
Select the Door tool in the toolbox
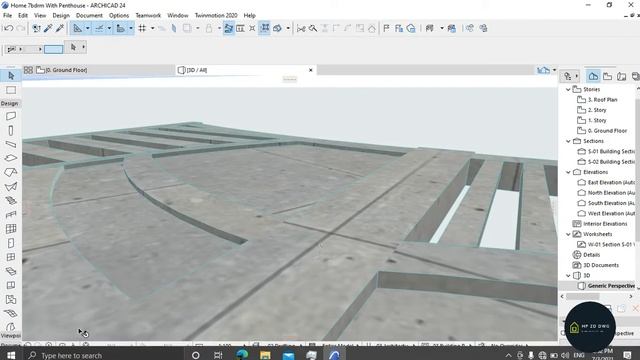coord(11,243)
